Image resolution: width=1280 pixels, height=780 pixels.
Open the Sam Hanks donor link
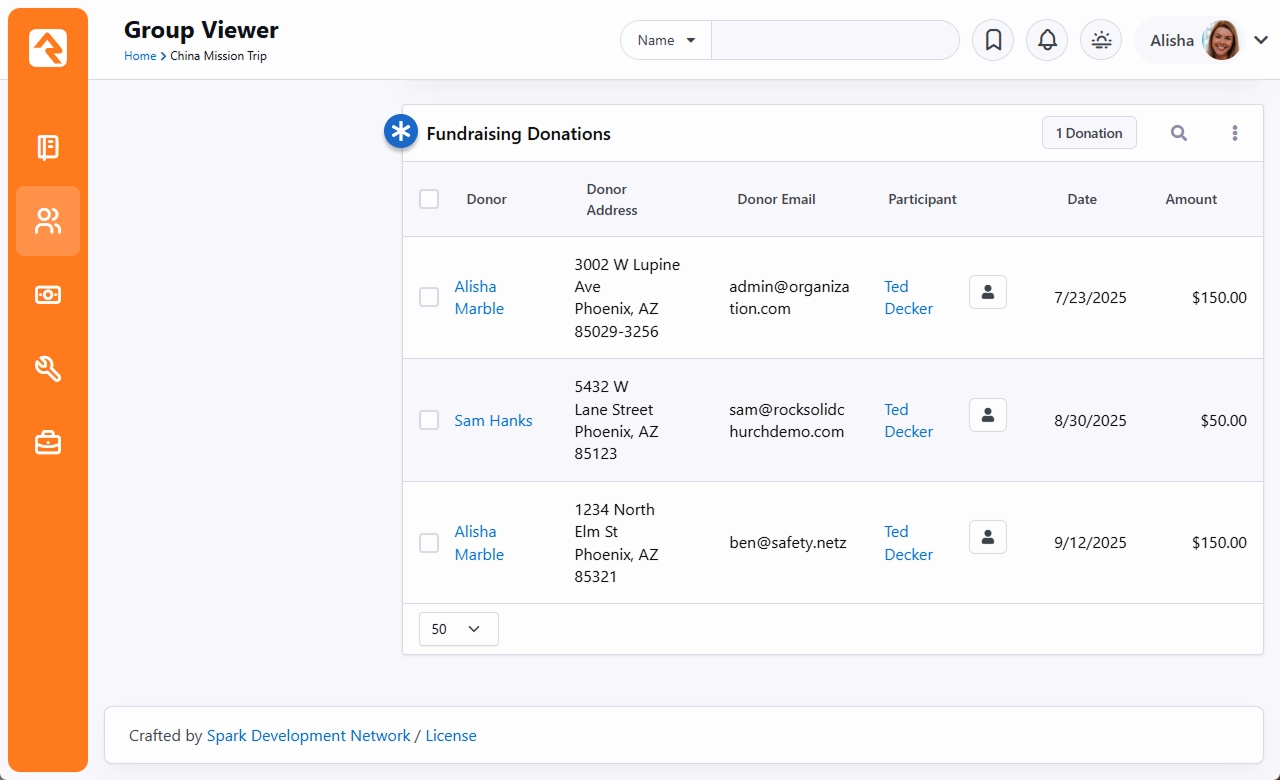click(493, 421)
